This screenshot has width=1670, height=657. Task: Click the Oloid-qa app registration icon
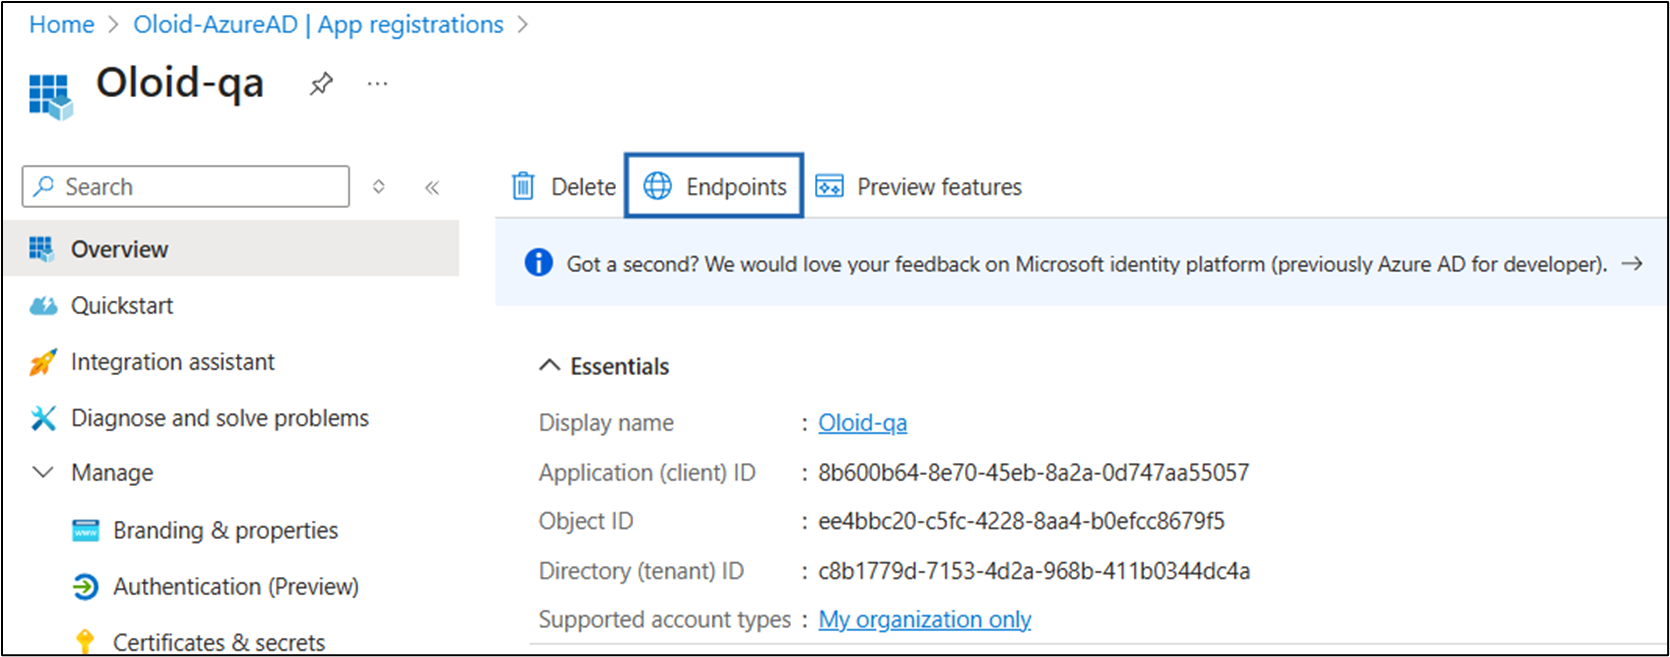[x=51, y=96]
